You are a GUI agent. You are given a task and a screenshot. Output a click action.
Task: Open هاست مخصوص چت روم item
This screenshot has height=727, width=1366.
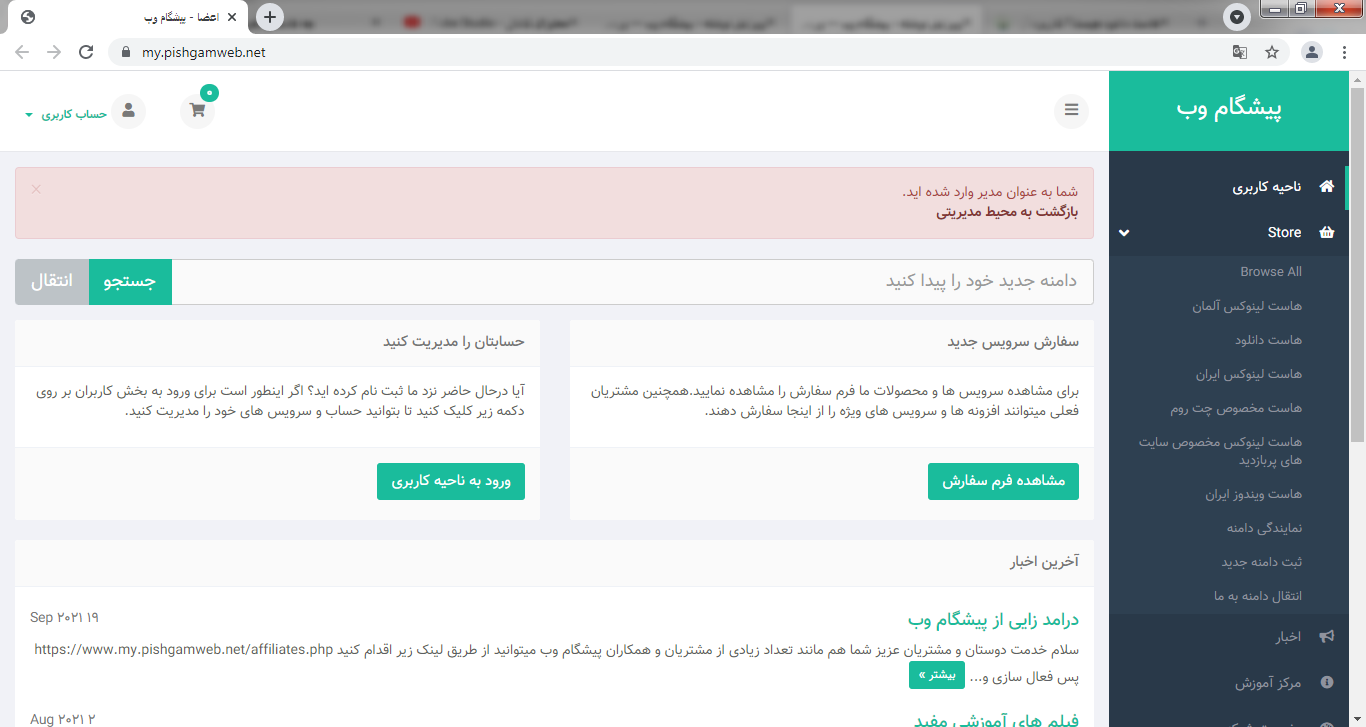point(1237,408)
